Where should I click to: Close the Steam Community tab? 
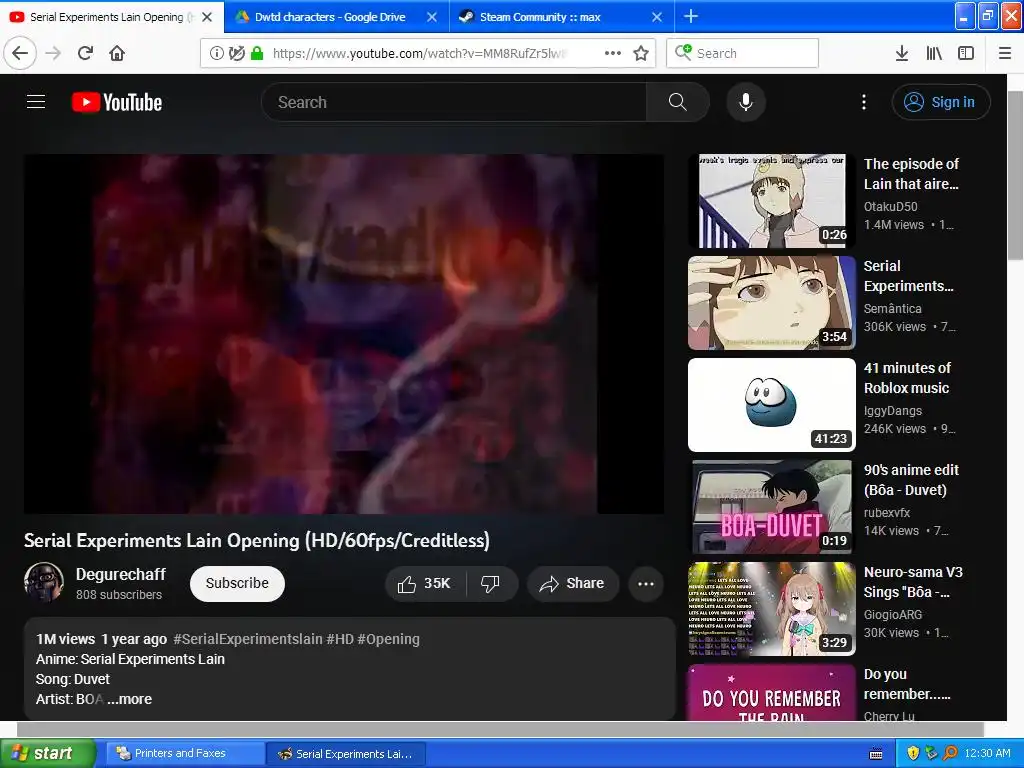(657, 17)
